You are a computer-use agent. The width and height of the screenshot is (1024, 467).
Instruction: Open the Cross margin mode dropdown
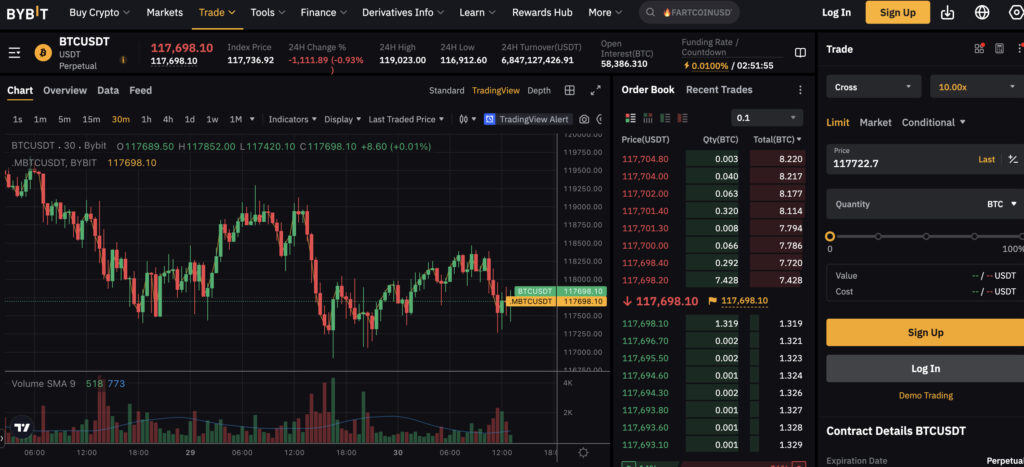click(874, 87)
